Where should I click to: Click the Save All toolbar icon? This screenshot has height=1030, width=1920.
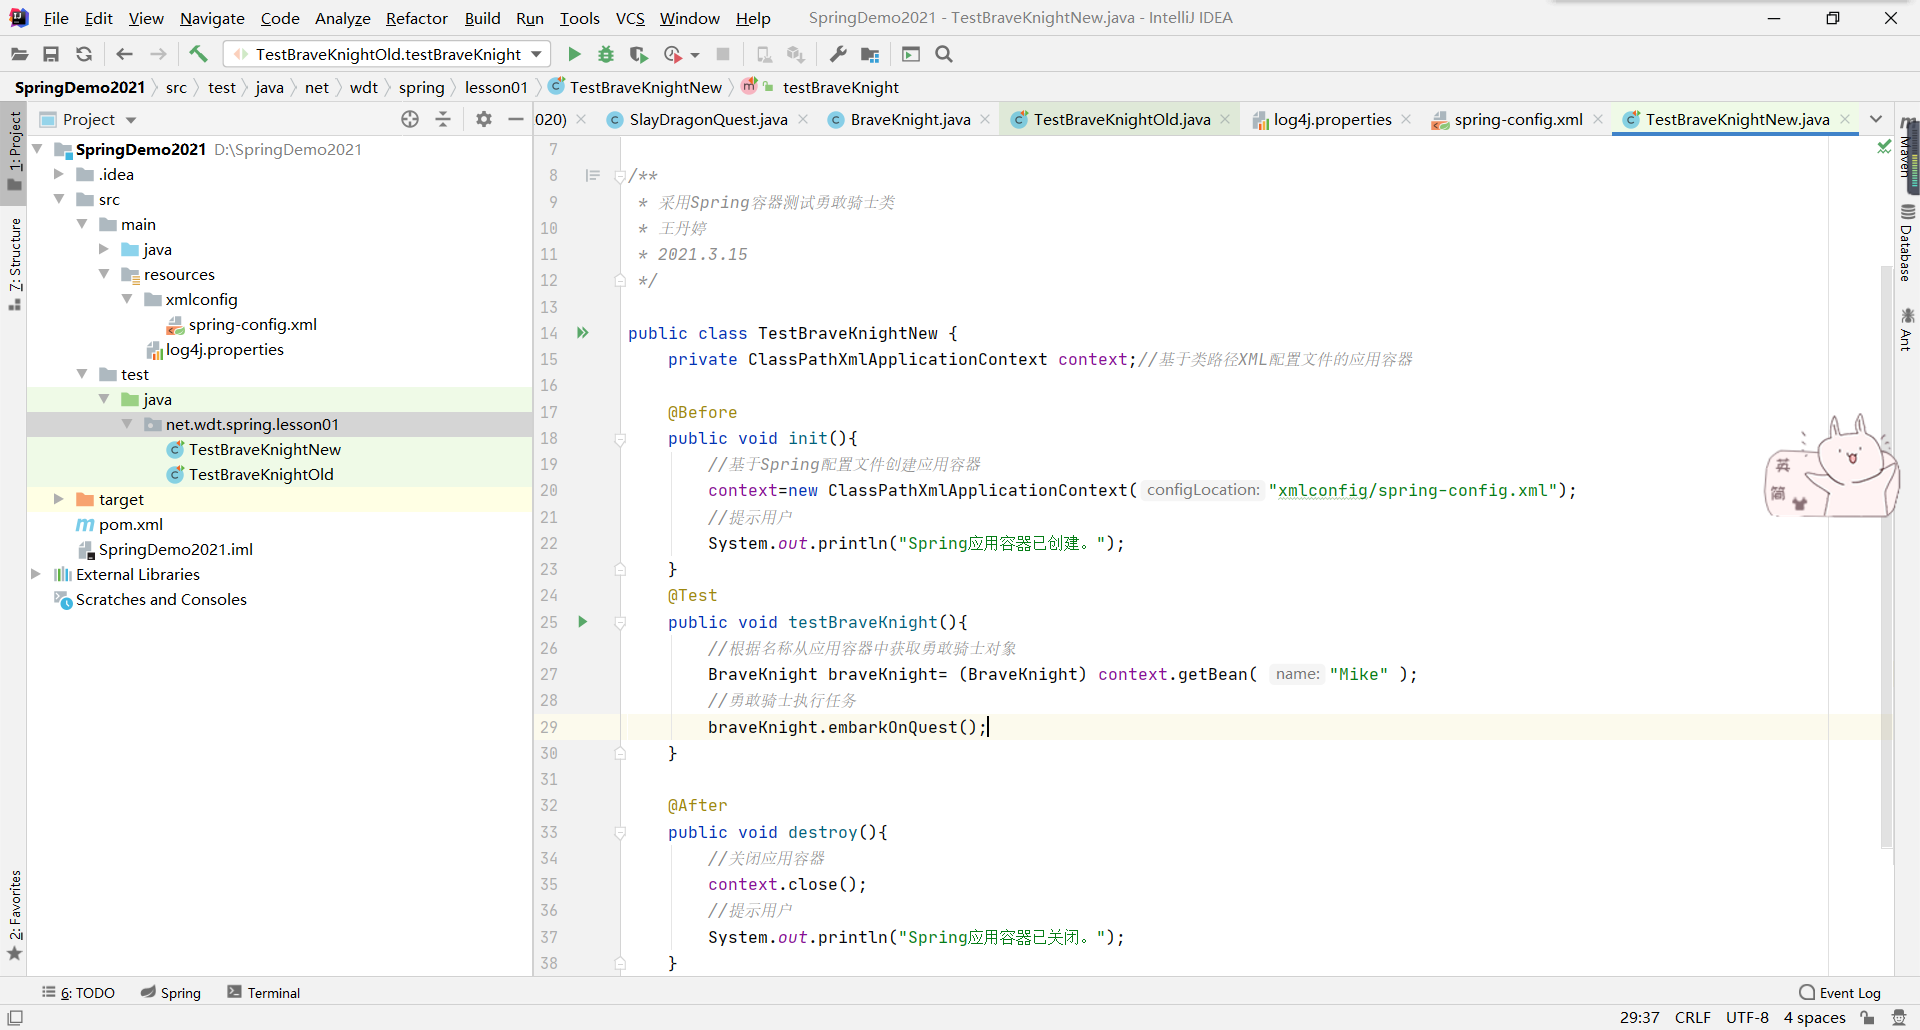(51, 54)
